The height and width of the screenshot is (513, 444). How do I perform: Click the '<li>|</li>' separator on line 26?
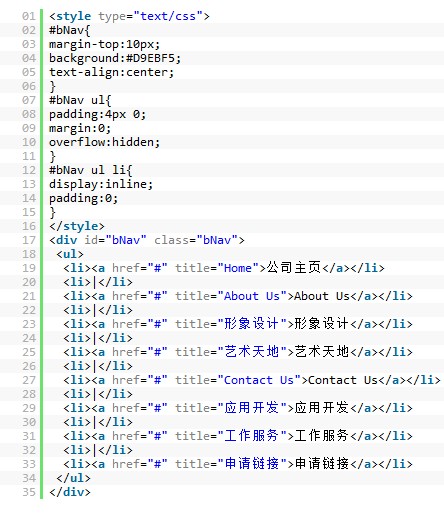pos(98,366)
